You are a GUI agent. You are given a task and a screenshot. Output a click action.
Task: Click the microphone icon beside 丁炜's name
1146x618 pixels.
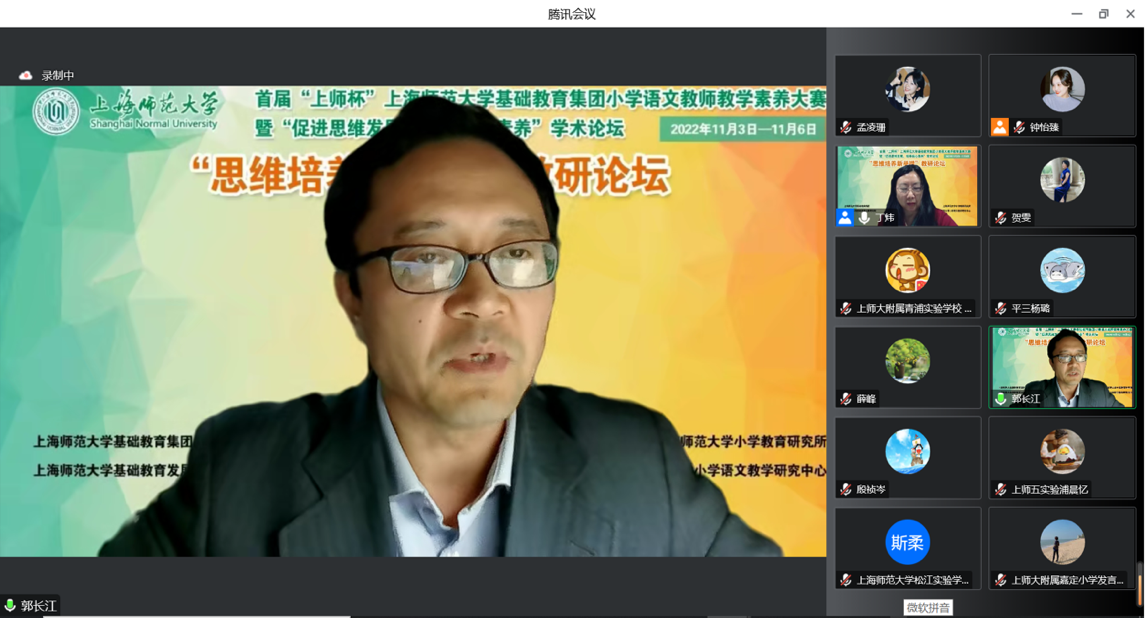point(864,217)
